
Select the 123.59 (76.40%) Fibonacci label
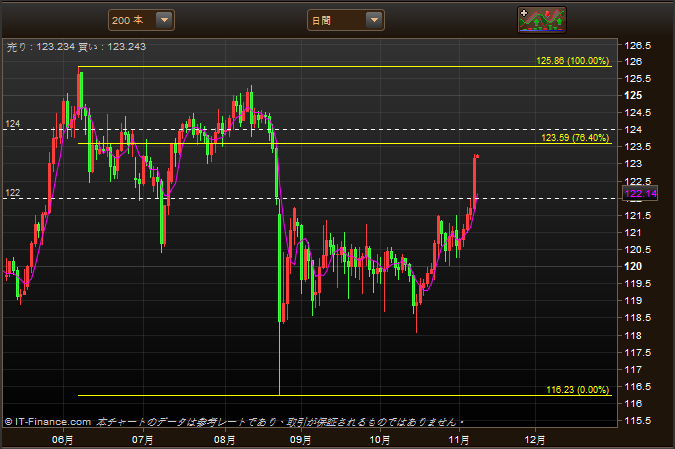[575, 138]
